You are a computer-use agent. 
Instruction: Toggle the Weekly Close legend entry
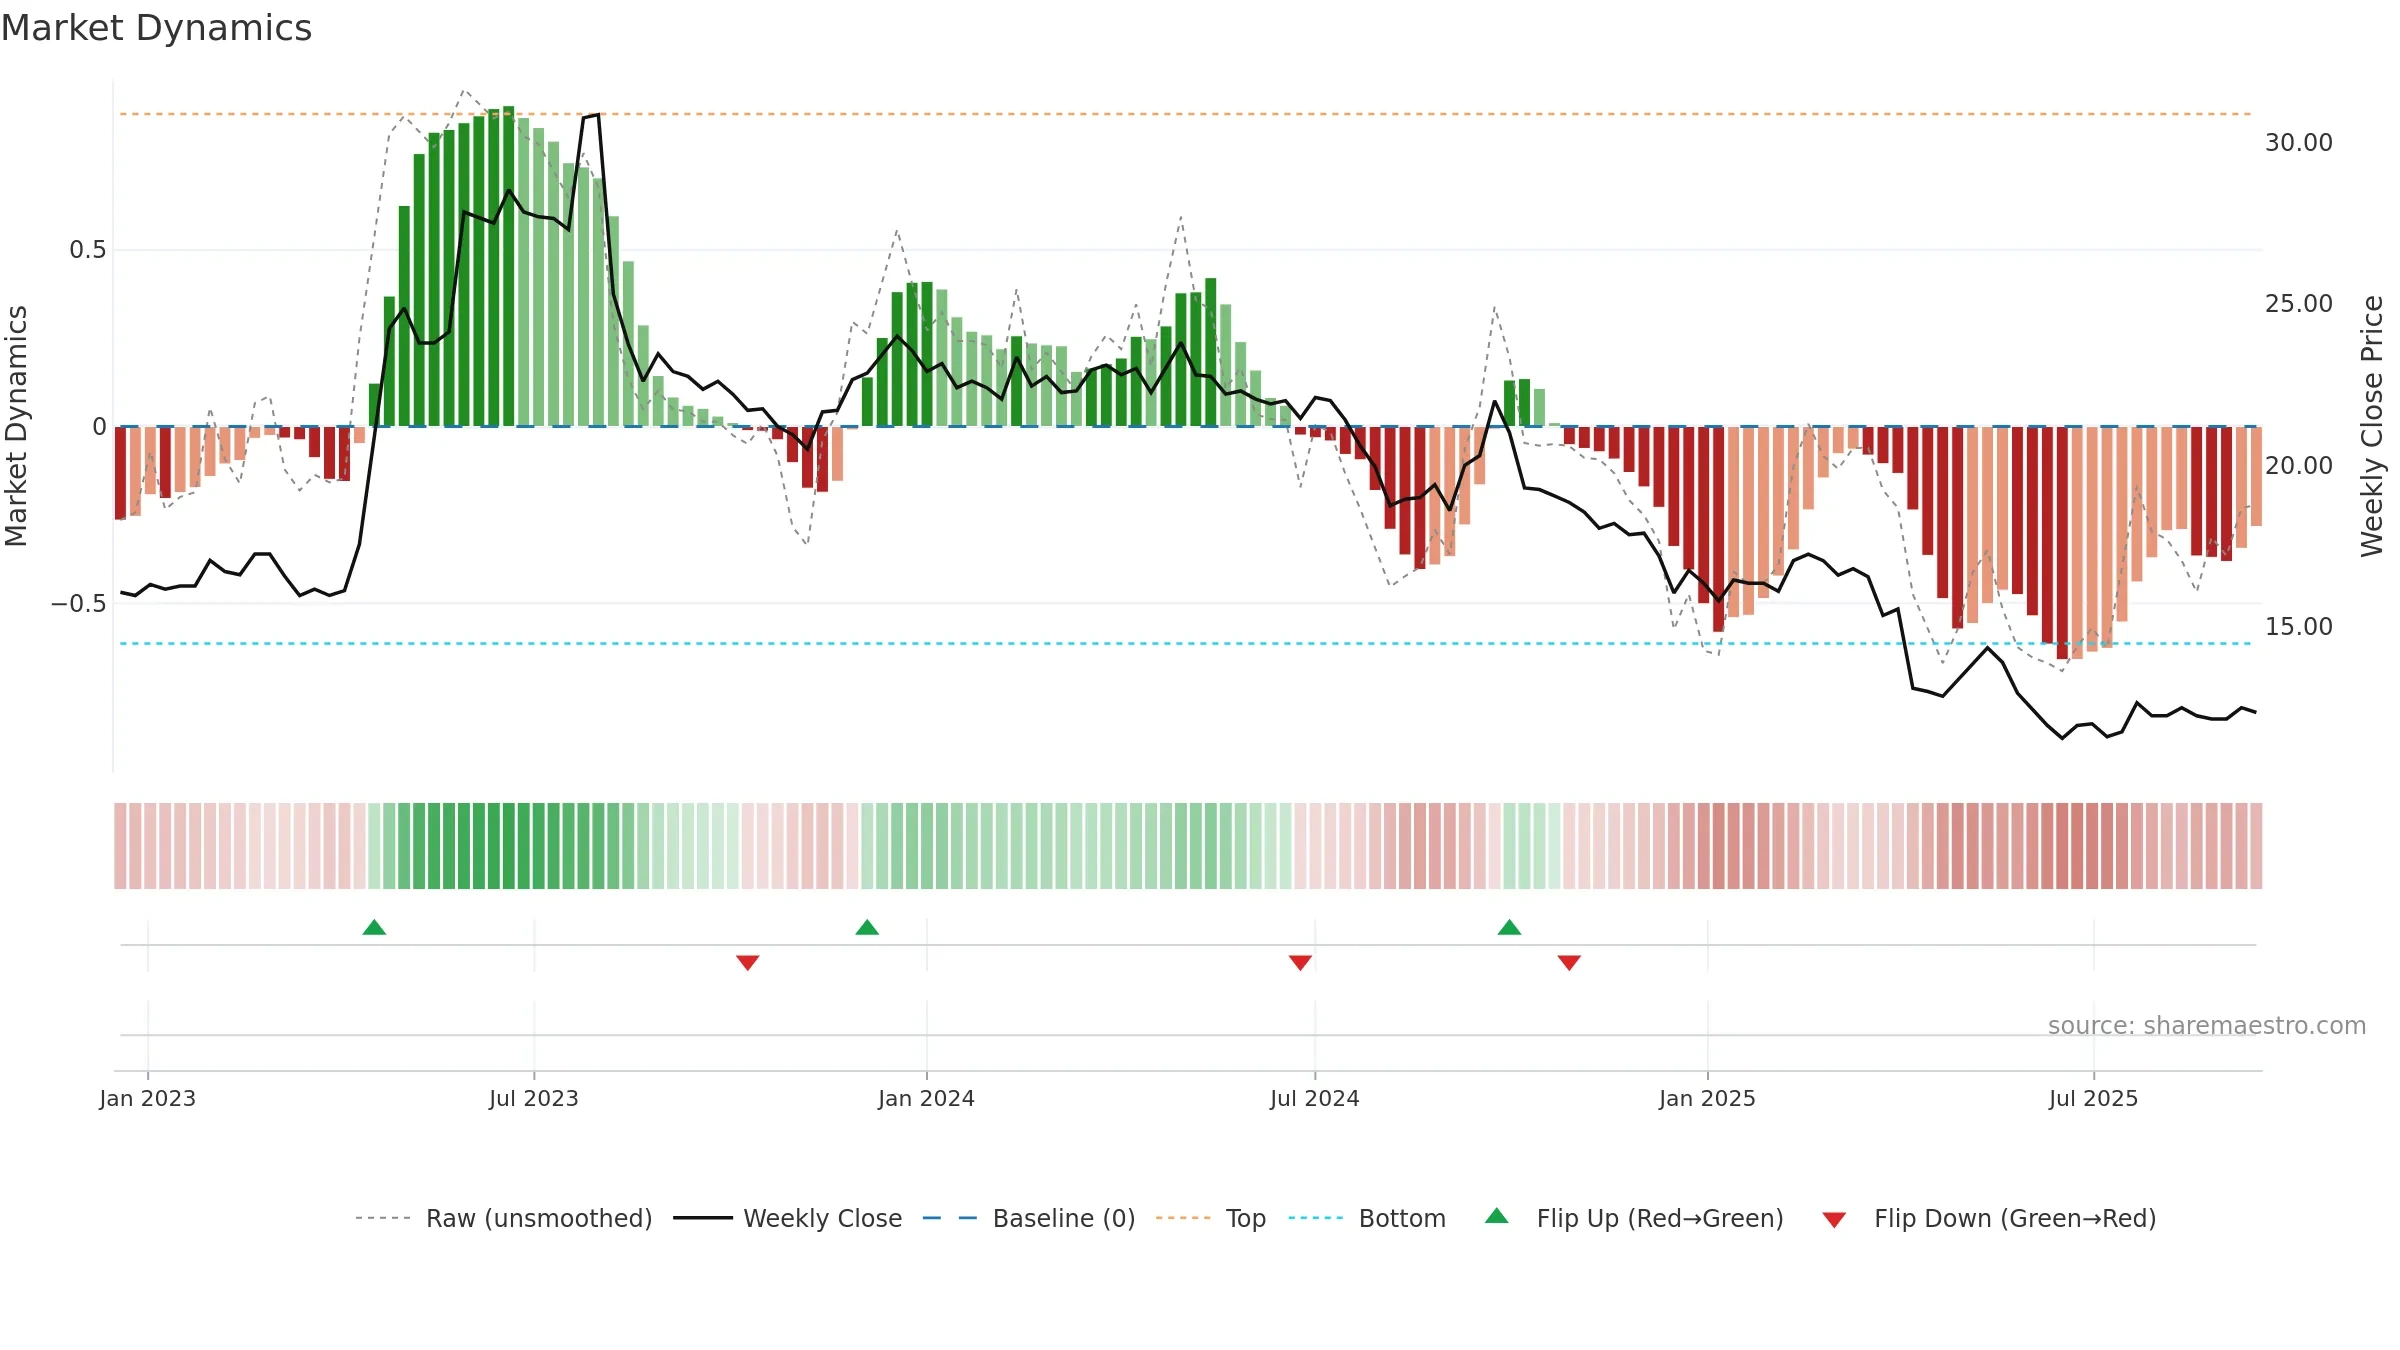pyautogui.click(x=787, y=1218)
